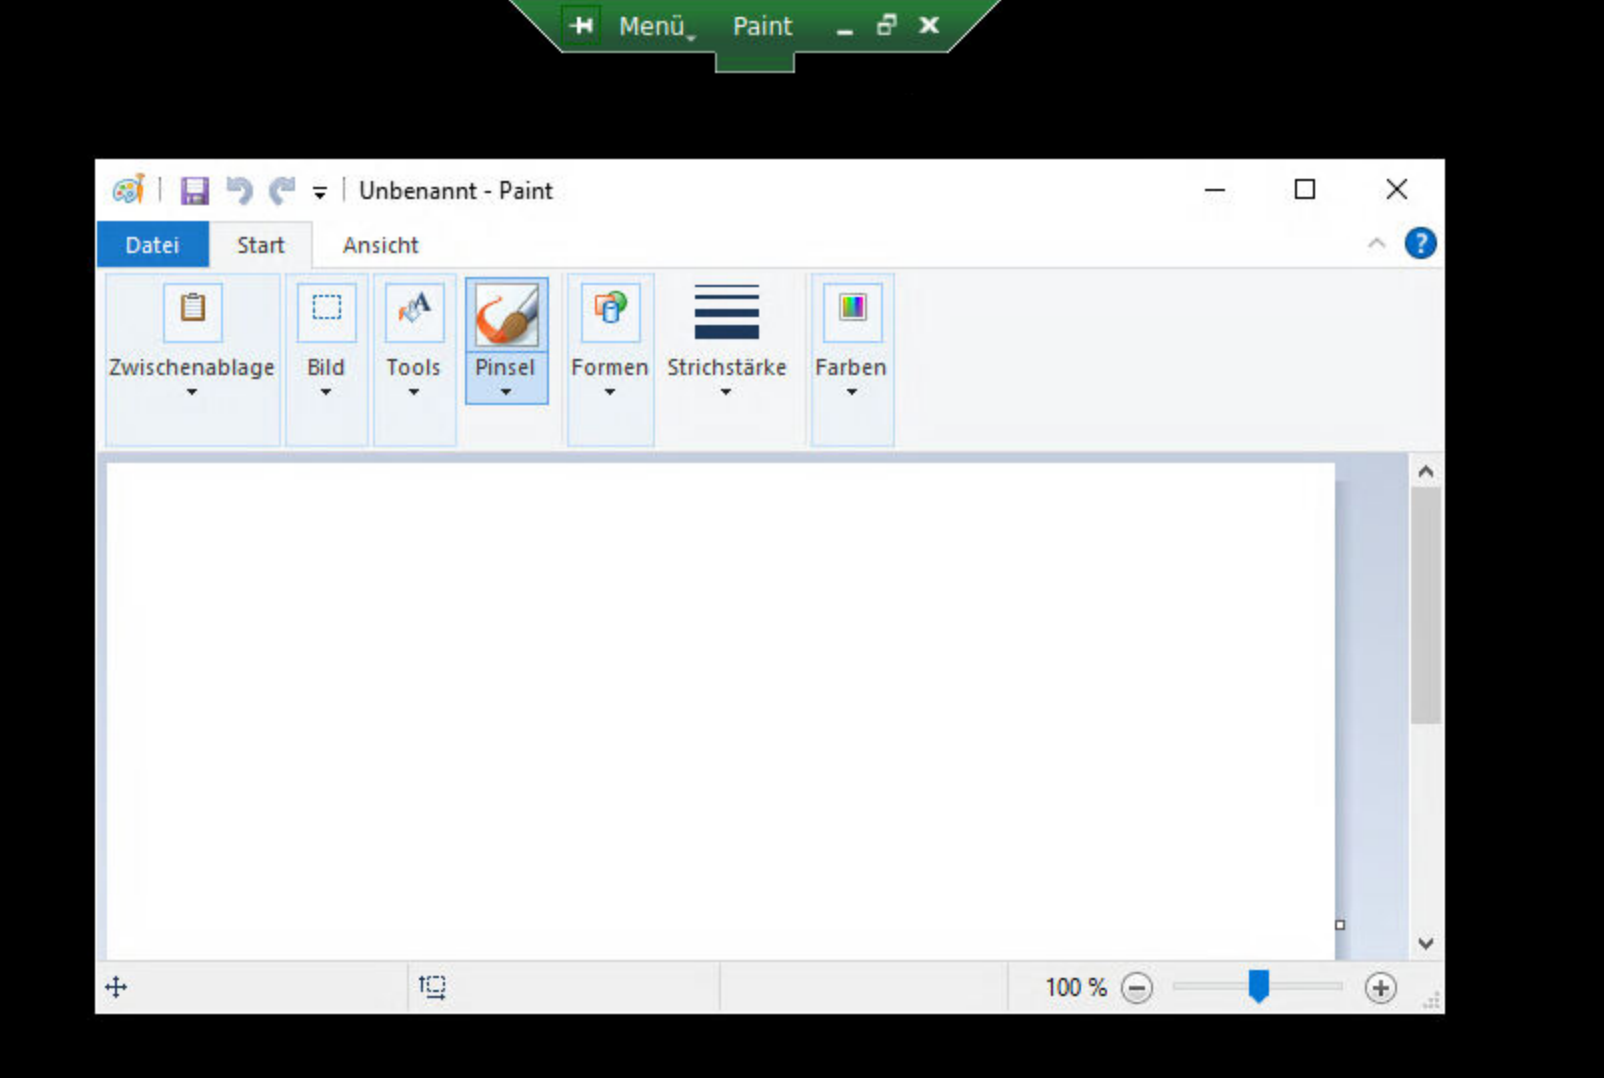1604x1078 pixels.
Task: Open the Zwischenablage clipboard icon
Action: click(x=192, y=309)
